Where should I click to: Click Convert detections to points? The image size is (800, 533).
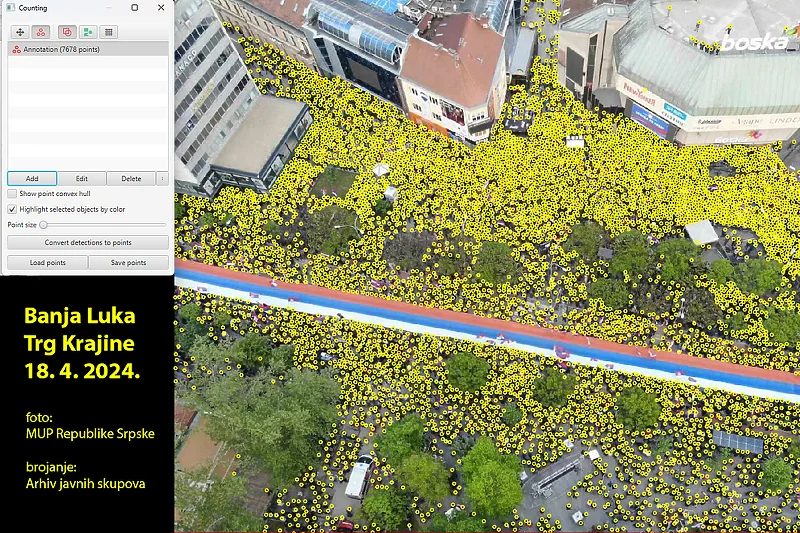tap(88, 243)
